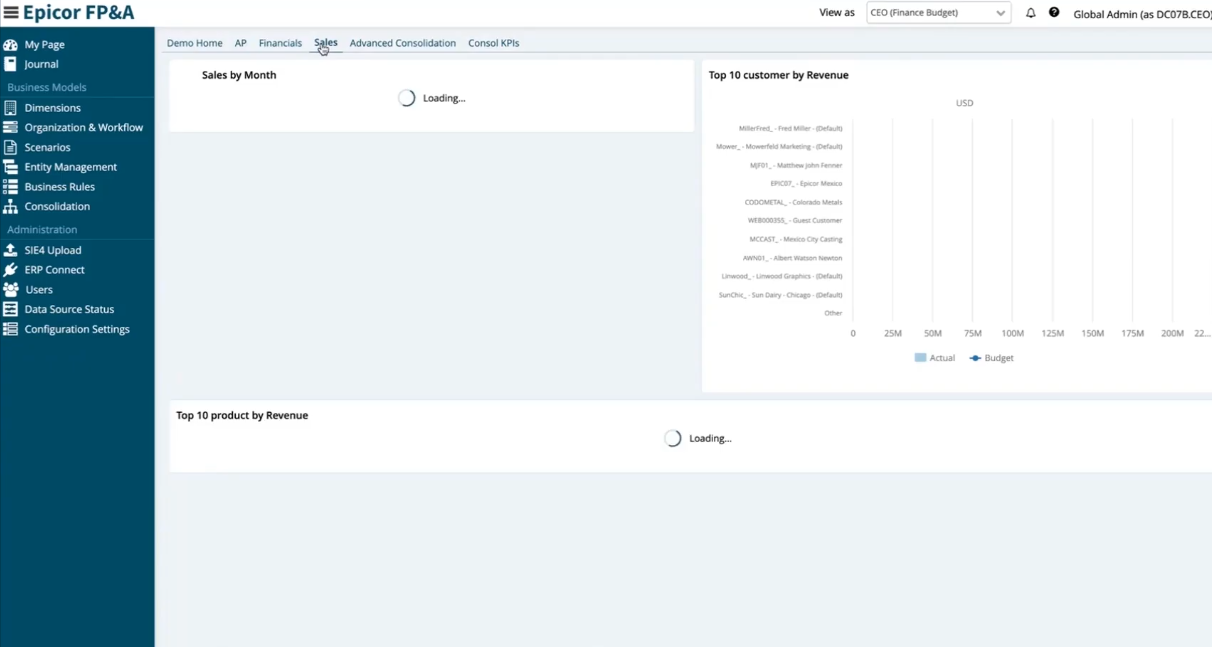
Task: Click 'Mower_ - Mowerfeld Marketing' chart label
Action: (x=779, y=147)
